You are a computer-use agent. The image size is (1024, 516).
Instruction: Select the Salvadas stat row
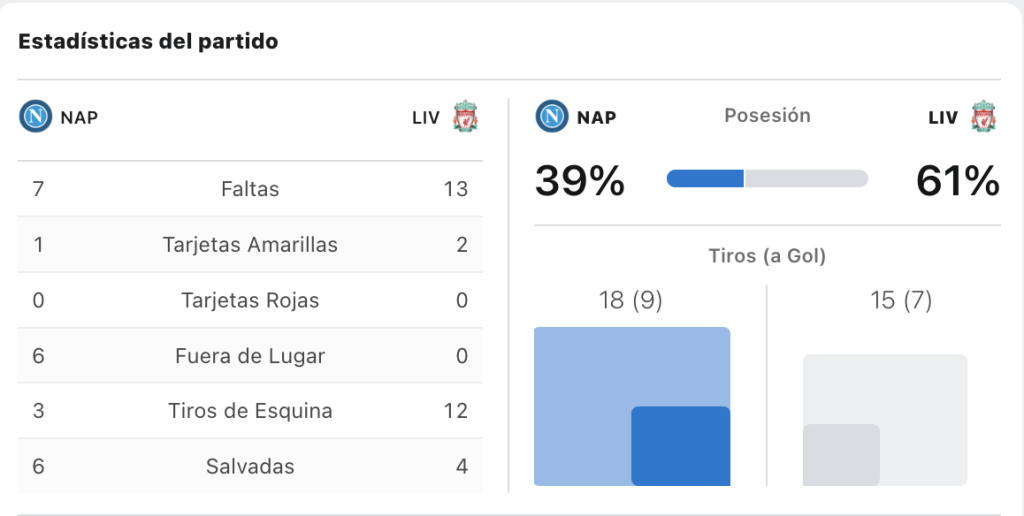tap(250, 466)
